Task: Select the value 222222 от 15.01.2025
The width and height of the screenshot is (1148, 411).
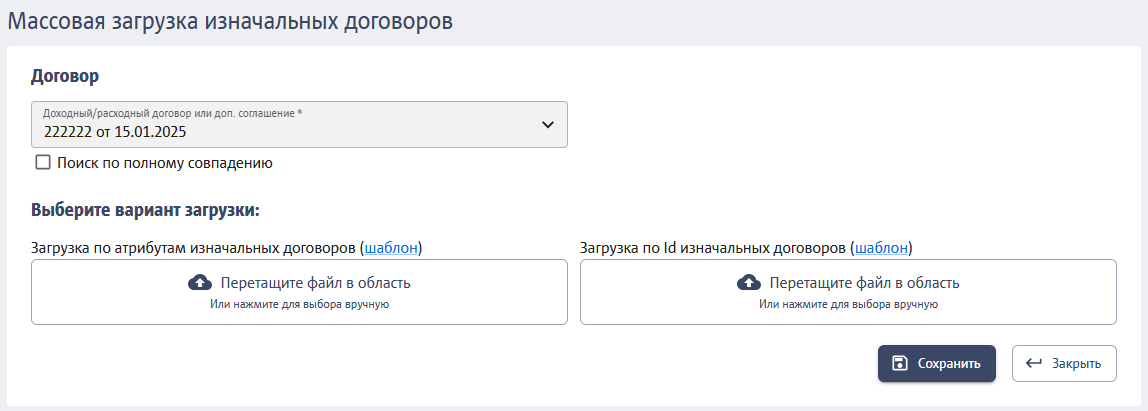Action: (115, 133)
